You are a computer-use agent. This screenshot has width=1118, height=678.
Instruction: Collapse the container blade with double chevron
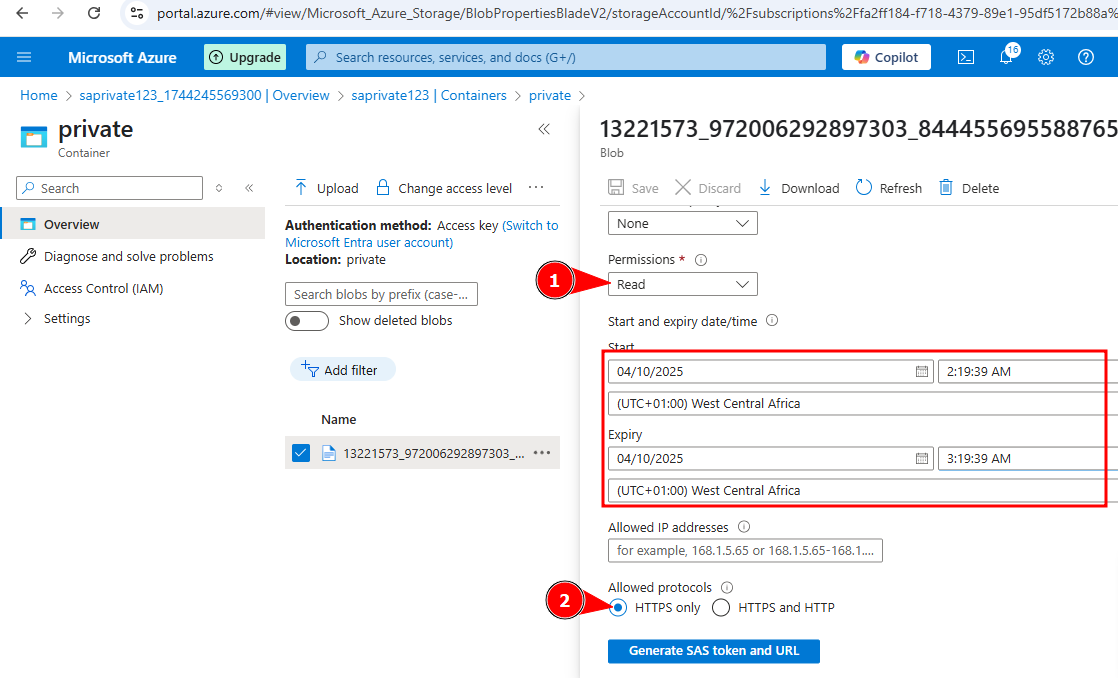[x=544, y=129]
